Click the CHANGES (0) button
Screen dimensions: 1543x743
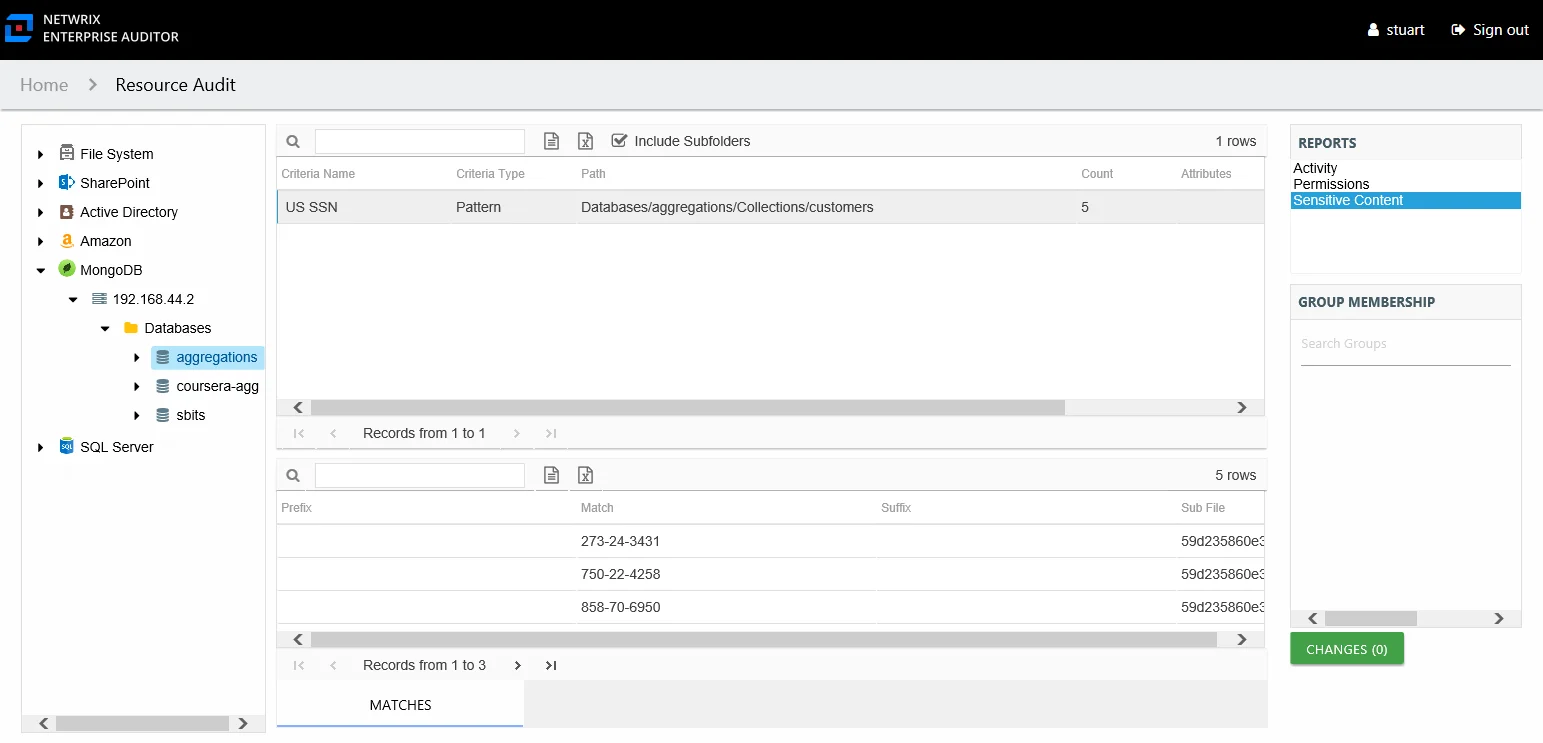[x=1347, y=649]
